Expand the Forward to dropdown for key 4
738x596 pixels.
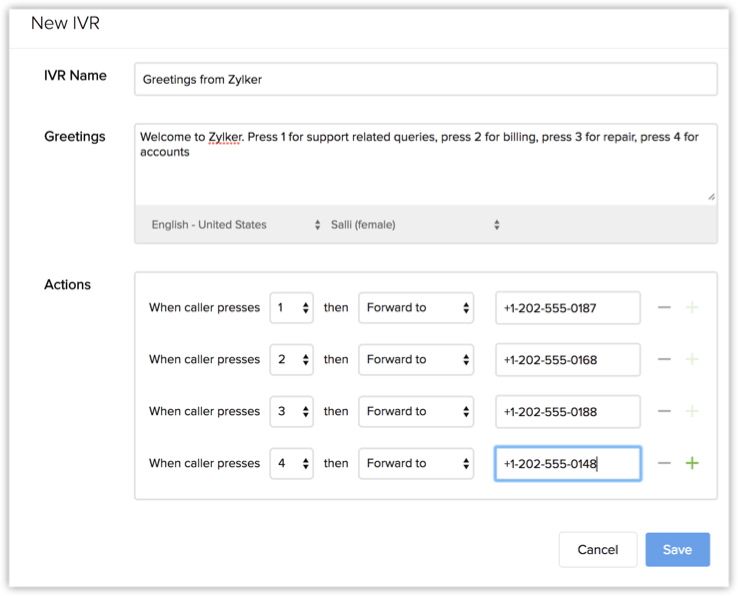tap(416, 464)
